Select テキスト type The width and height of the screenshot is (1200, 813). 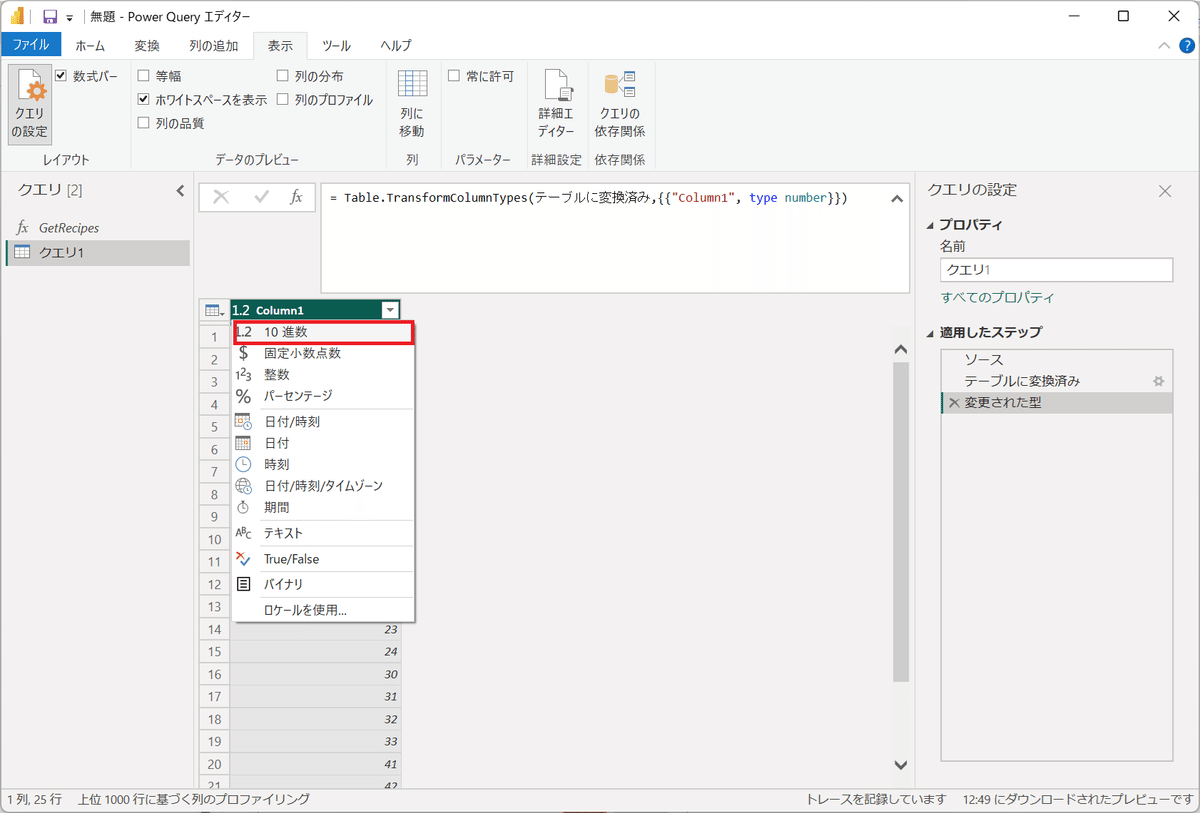coord(323,533)
